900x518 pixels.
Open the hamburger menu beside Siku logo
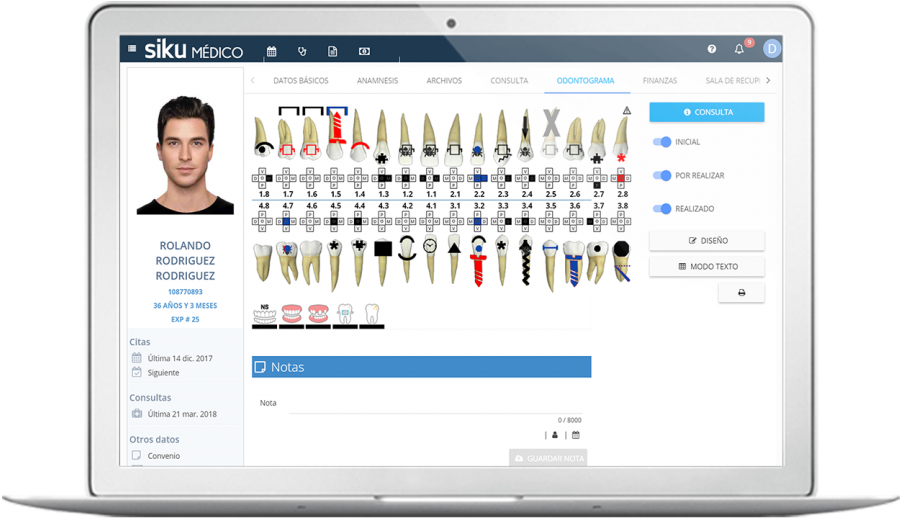tap(132, 49)
